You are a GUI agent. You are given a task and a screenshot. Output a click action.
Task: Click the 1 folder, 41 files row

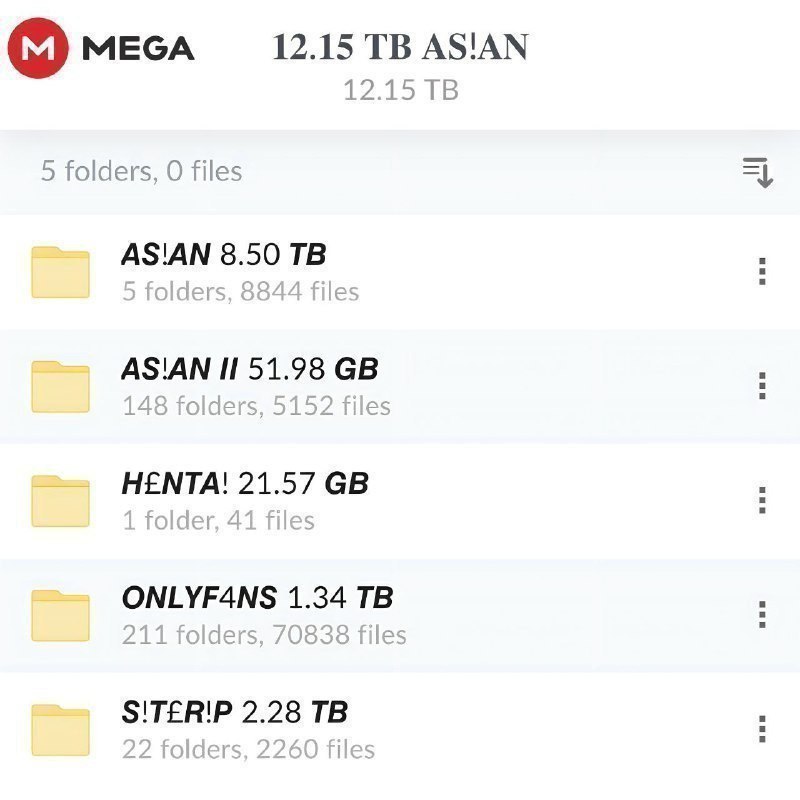(400, 501)
